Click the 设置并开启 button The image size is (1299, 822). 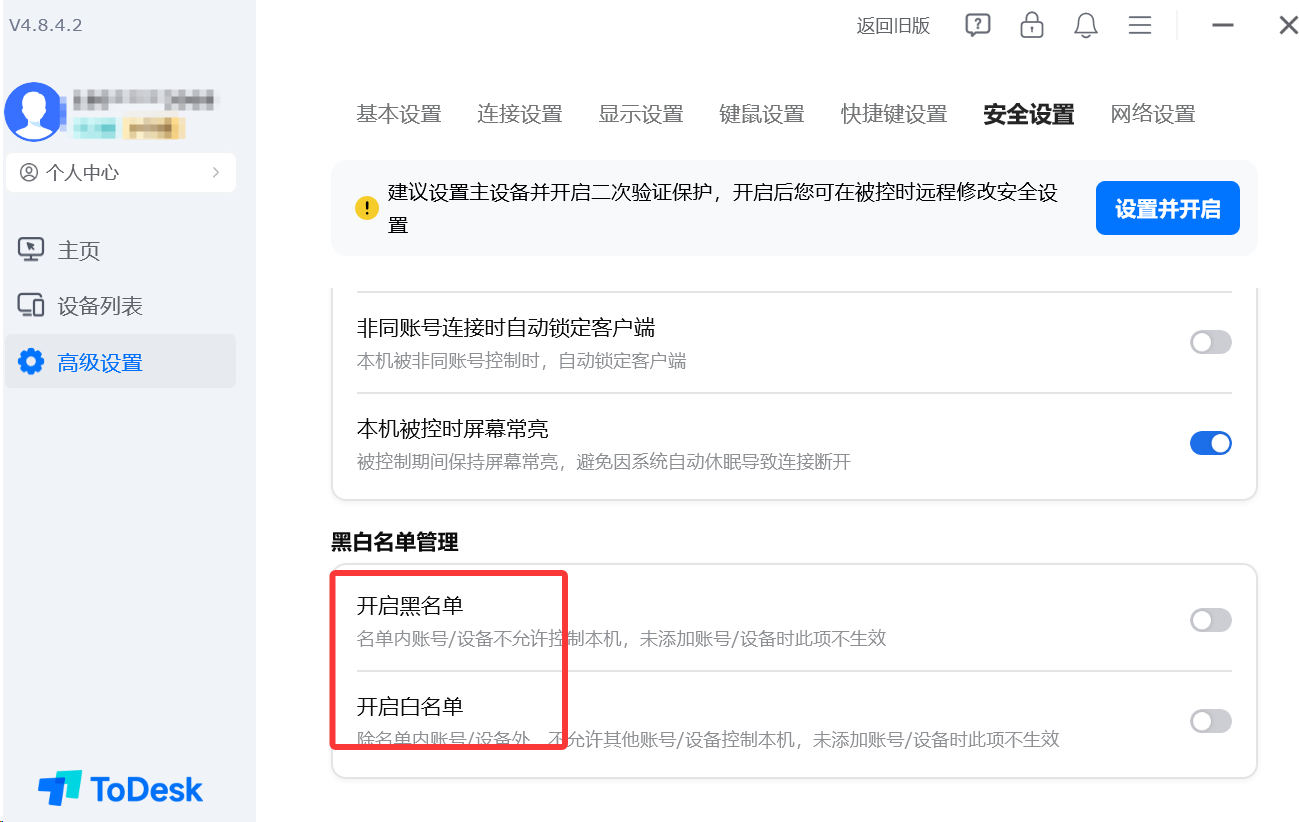[x=1167, y=209]
